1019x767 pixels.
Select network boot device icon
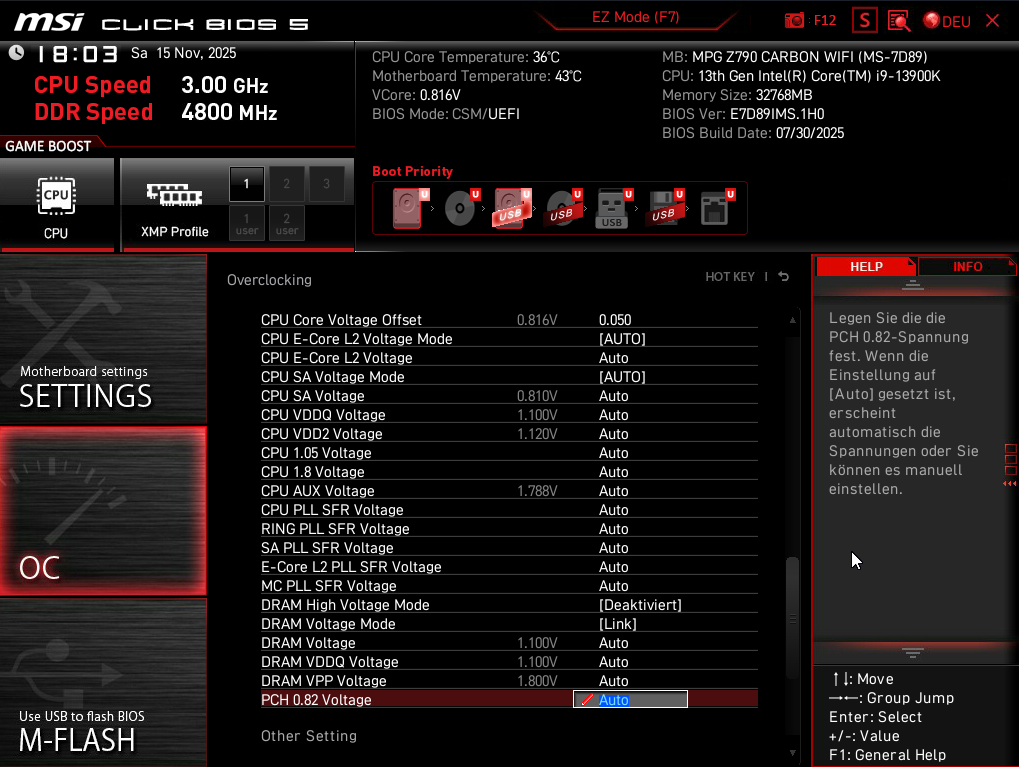[716, 208]
